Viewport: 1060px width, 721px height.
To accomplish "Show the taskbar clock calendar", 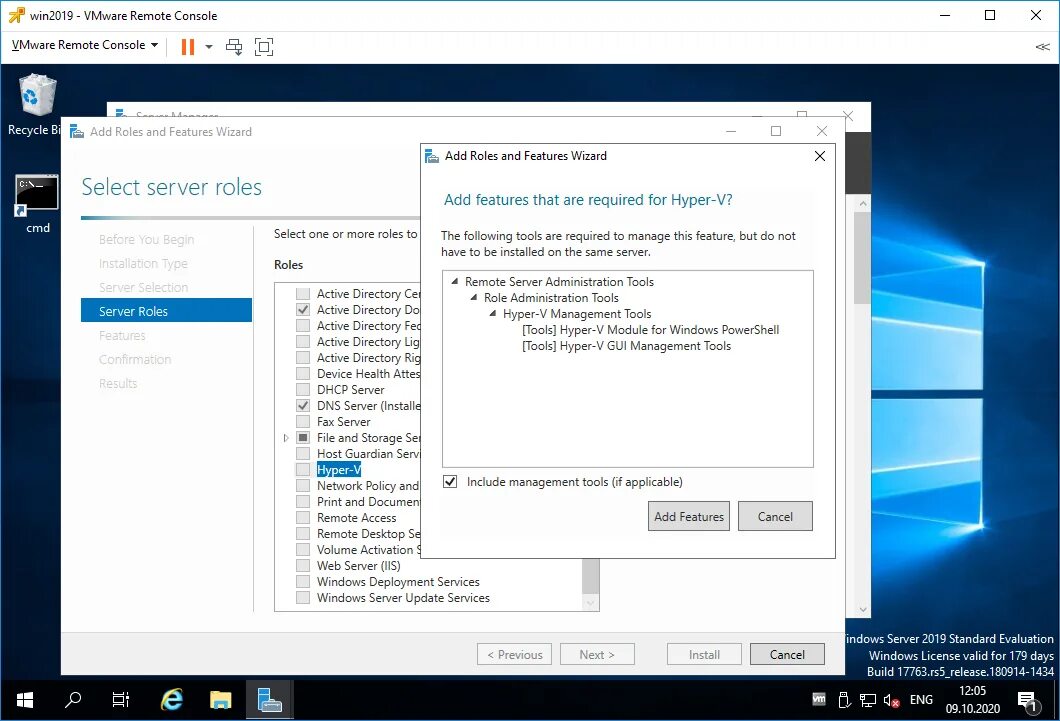I will coord(972,699).
